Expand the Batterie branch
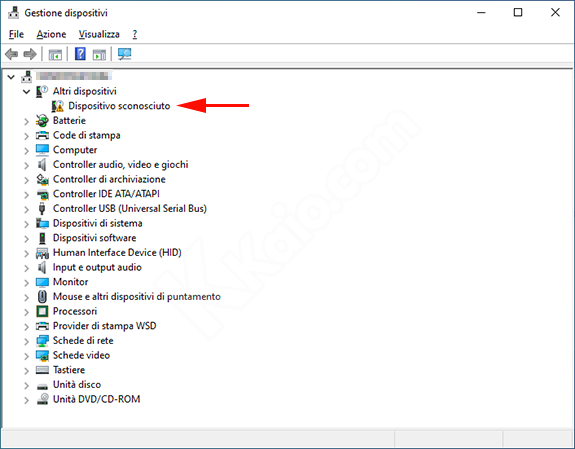 coord(26,121)
